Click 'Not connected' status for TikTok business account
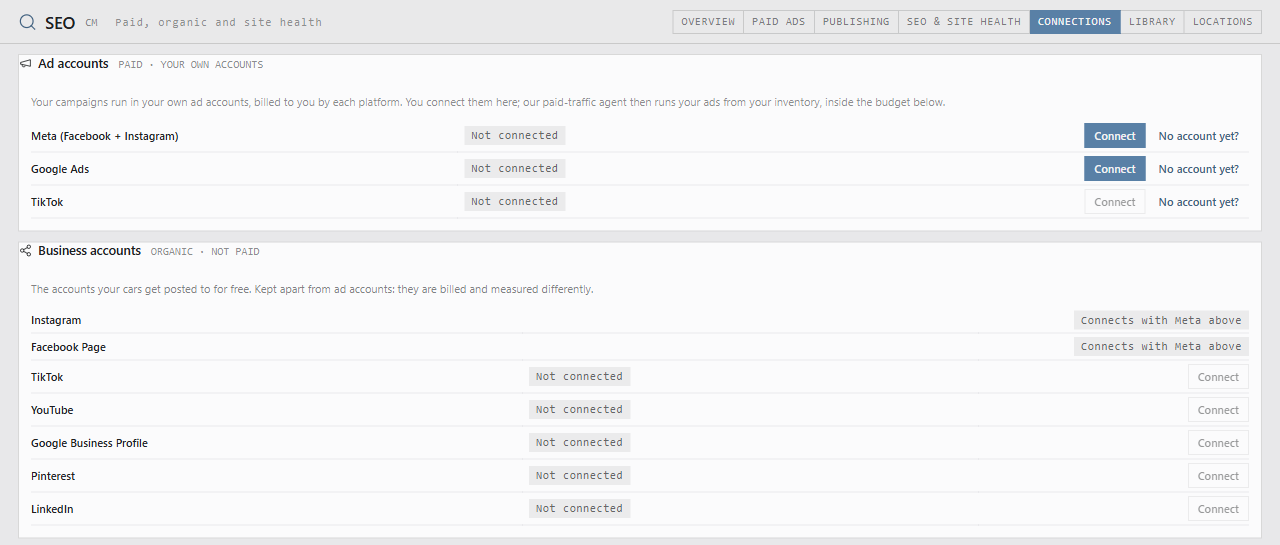 coord(580,376)
